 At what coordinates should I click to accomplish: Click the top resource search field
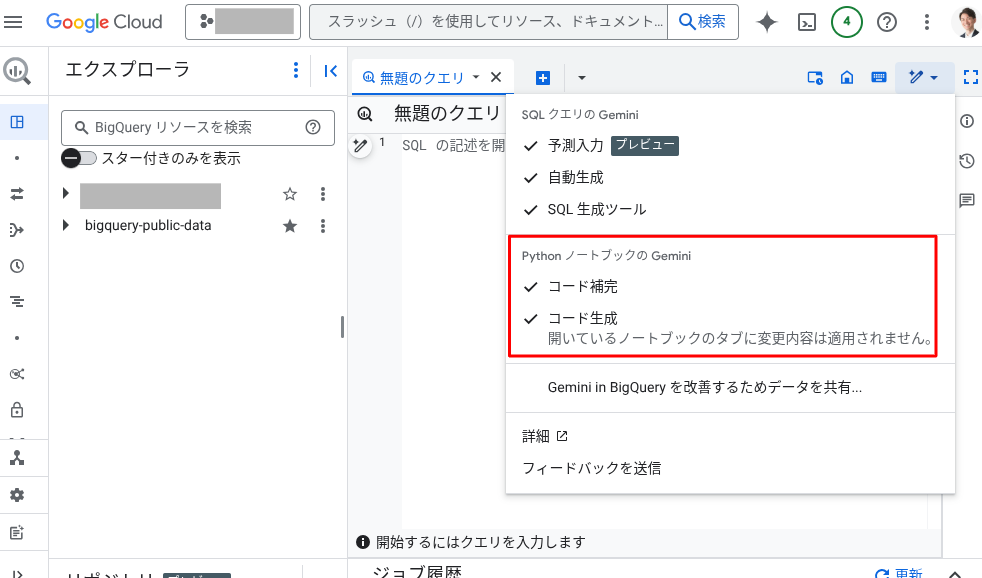tap(488, 22)
